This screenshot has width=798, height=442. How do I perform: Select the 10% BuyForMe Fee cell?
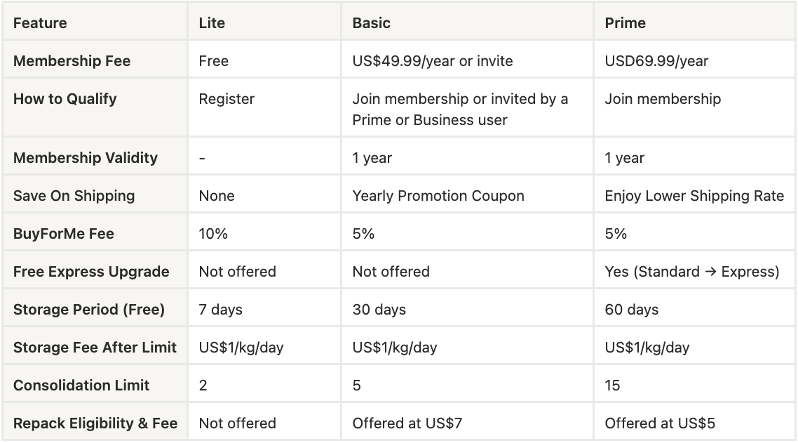tap(213, 234)
